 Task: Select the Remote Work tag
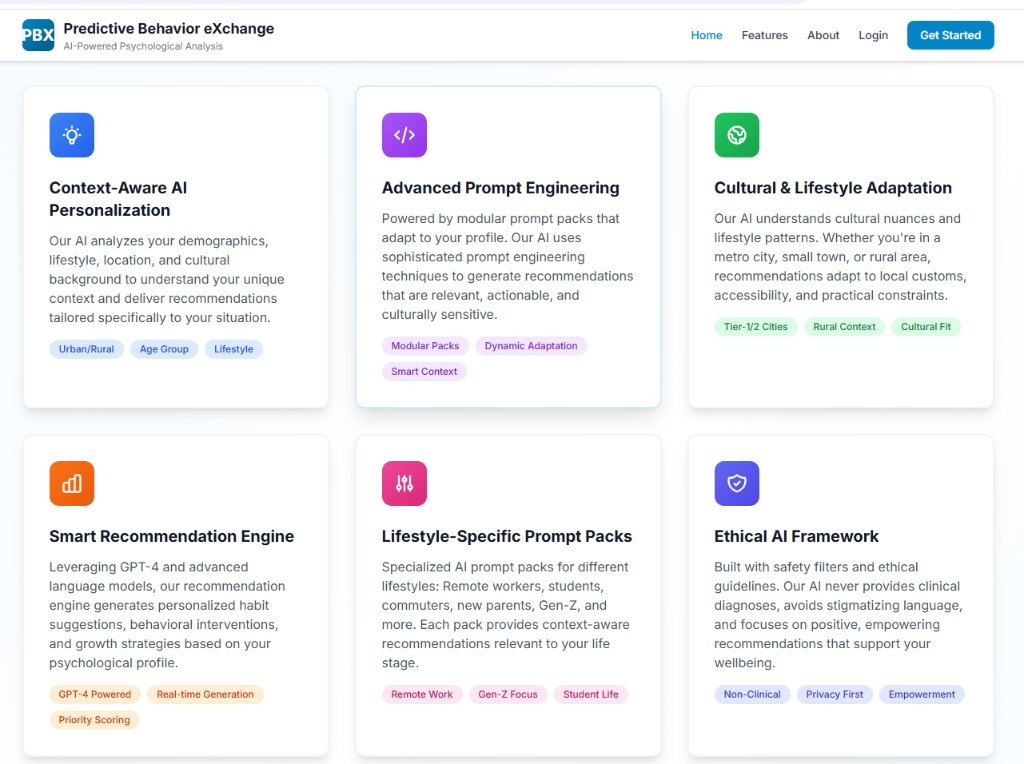[422, 694]
